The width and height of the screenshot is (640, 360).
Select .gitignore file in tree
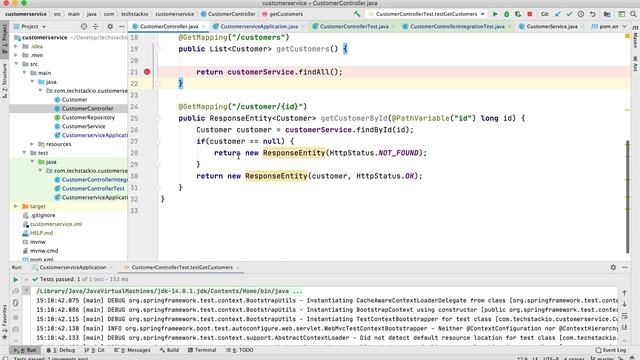coord(42,215)
